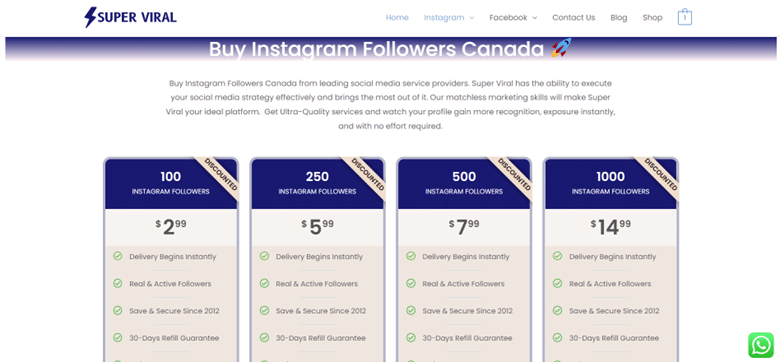Viewport: 780px width, 362px height.
Task: Go to the Home menu item
Action: (397, 17)
